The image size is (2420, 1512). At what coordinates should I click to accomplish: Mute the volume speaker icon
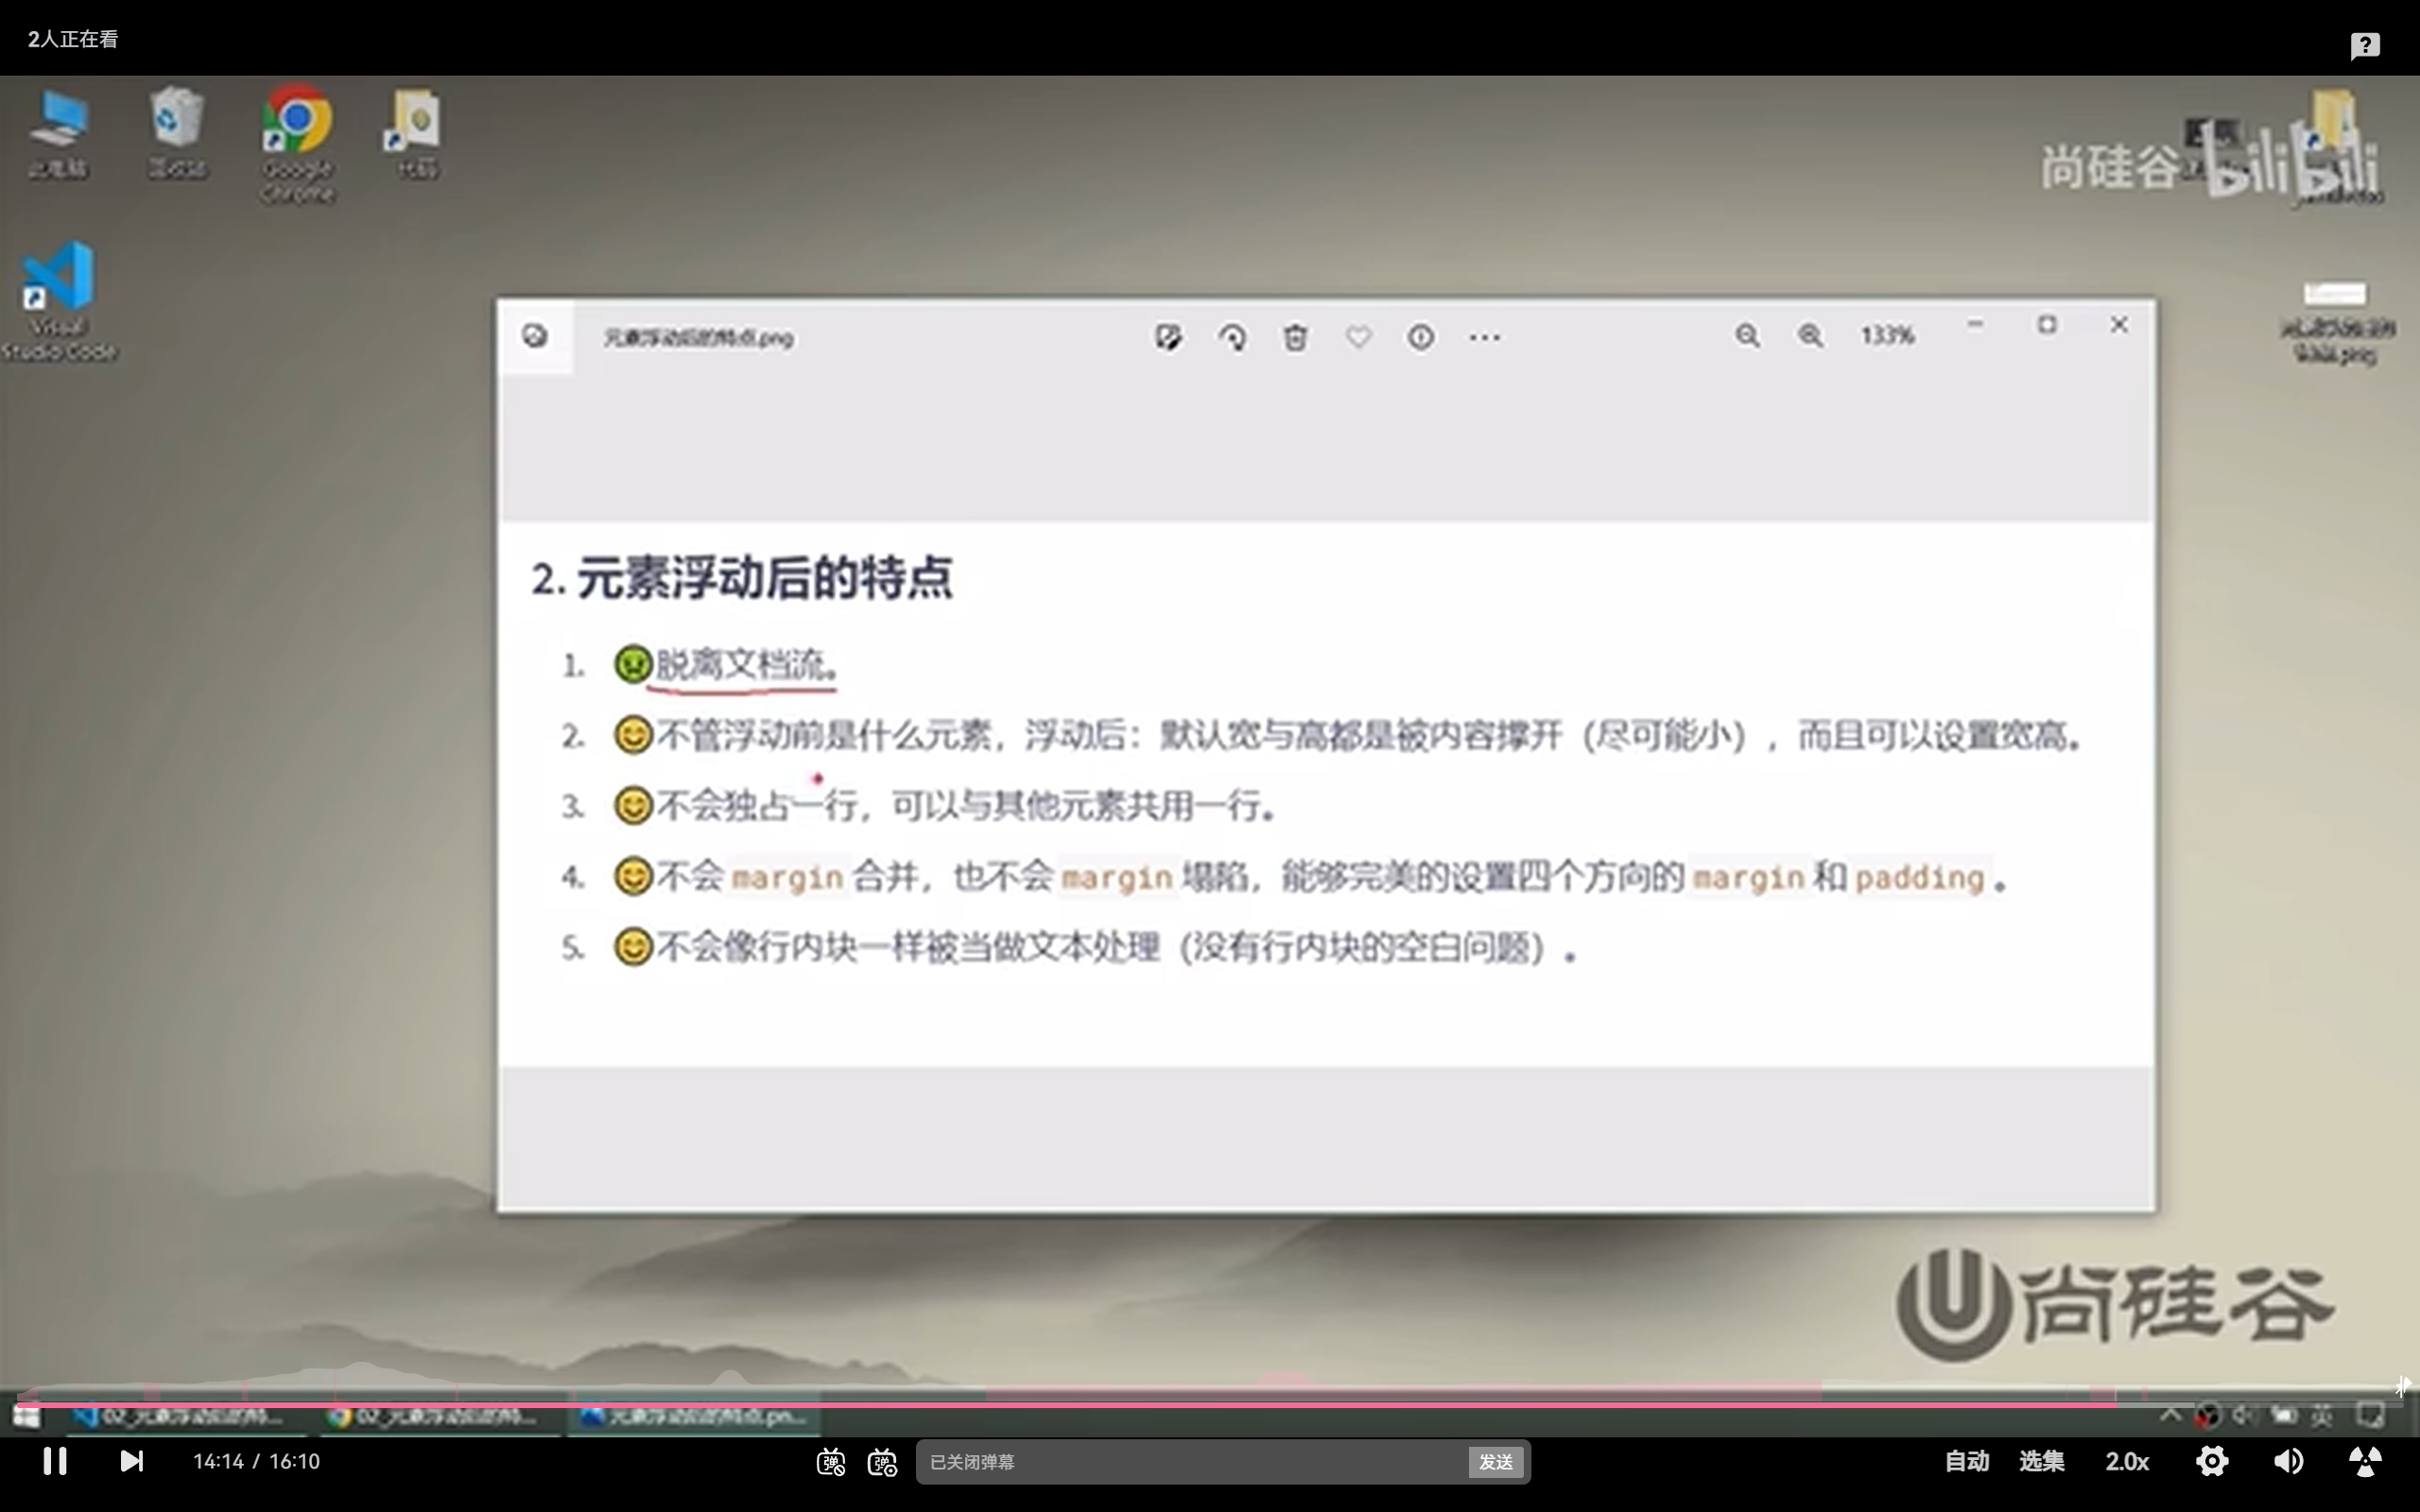click(x=2288, y=1461)
